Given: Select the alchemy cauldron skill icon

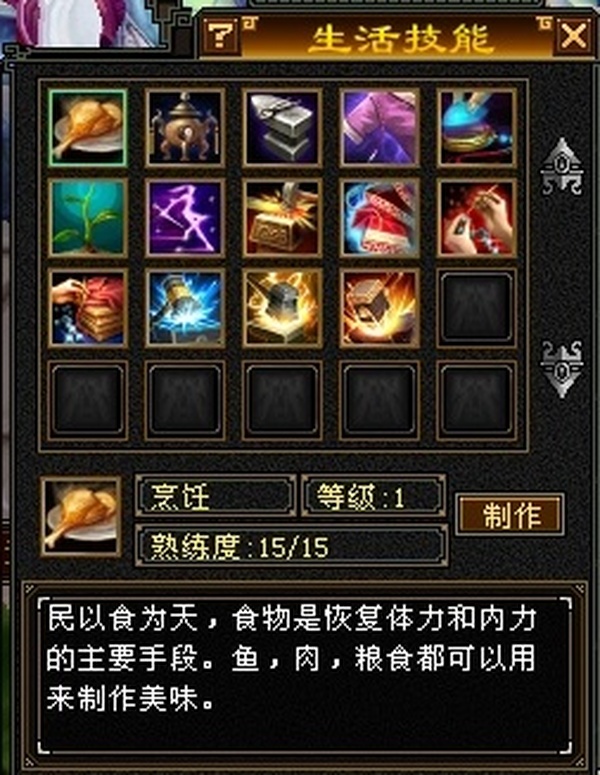Looking at the screenshot, I should tap(185, 128).
